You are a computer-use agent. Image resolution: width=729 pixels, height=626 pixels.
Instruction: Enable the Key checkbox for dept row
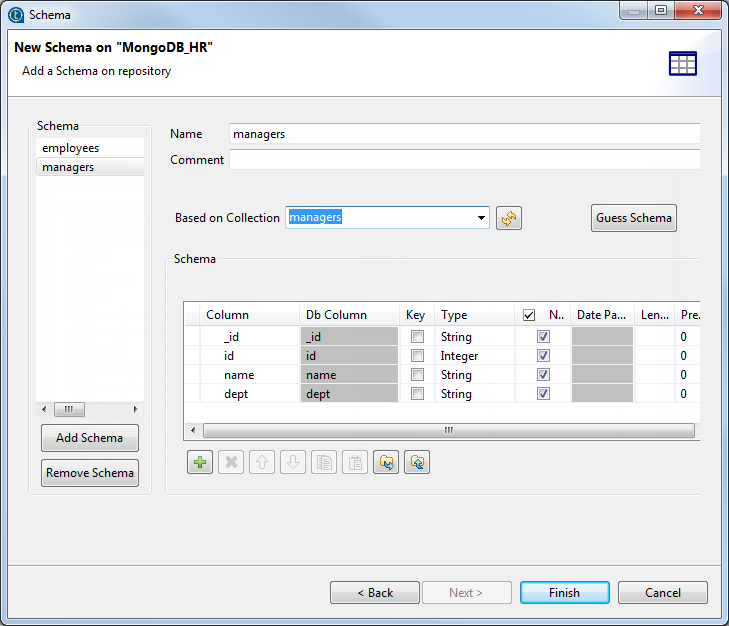417,394
